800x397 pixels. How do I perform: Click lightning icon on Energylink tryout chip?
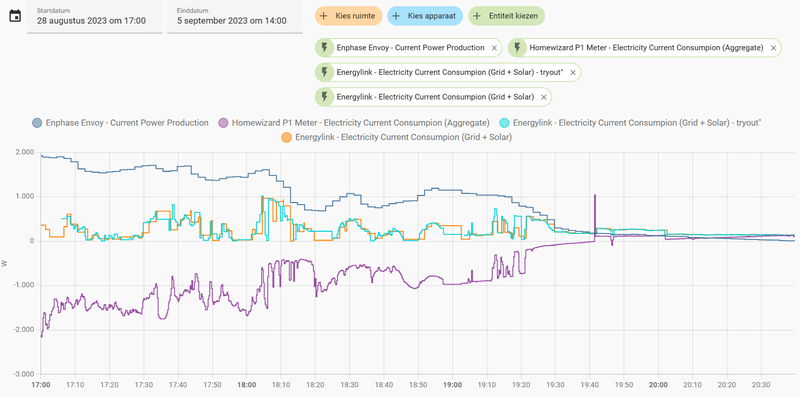[x=324, y=72]
